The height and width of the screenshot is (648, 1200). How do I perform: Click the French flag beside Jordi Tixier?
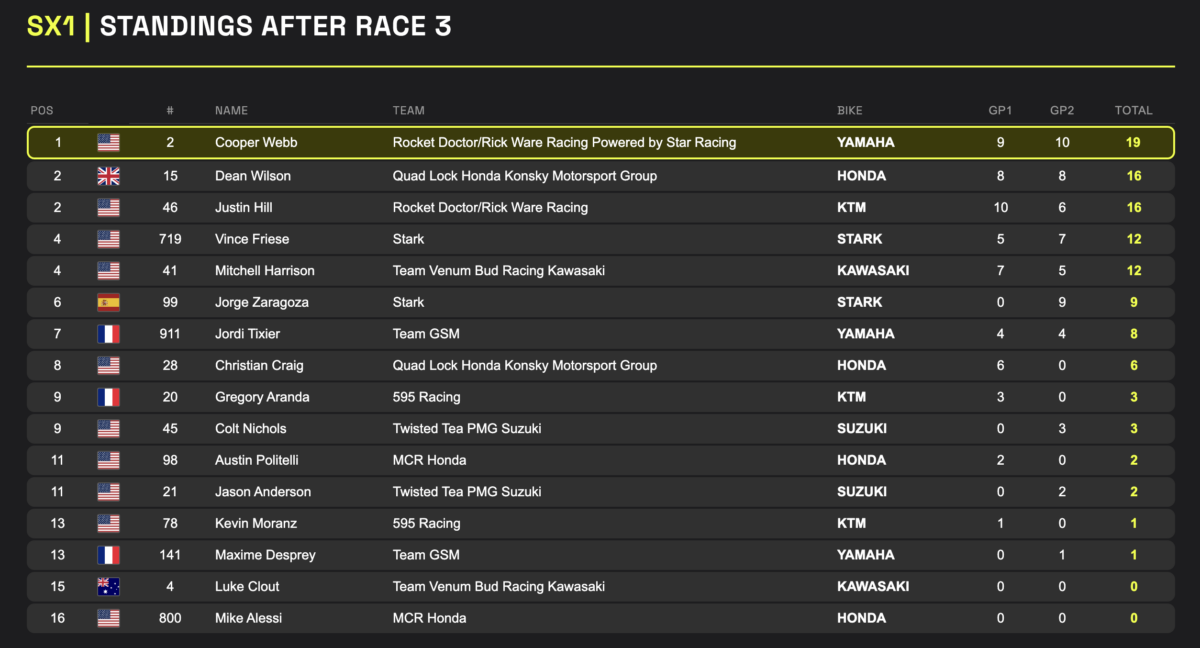click(108, 334)
